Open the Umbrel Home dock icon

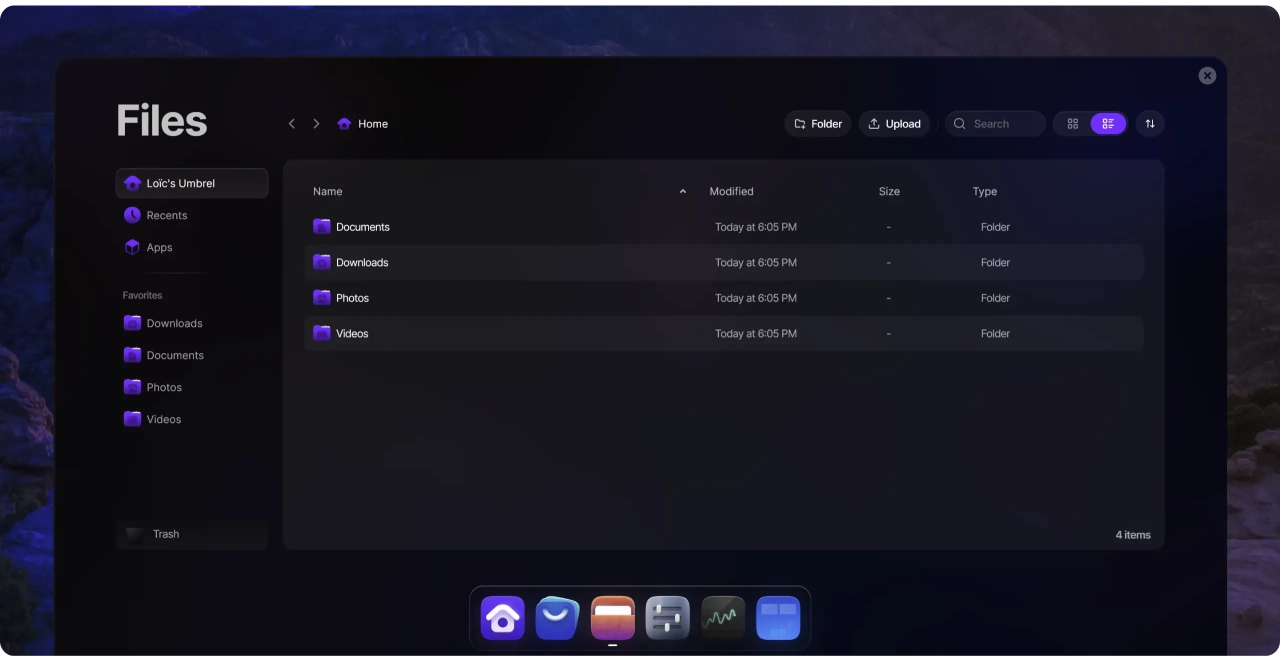coord(502,618)
